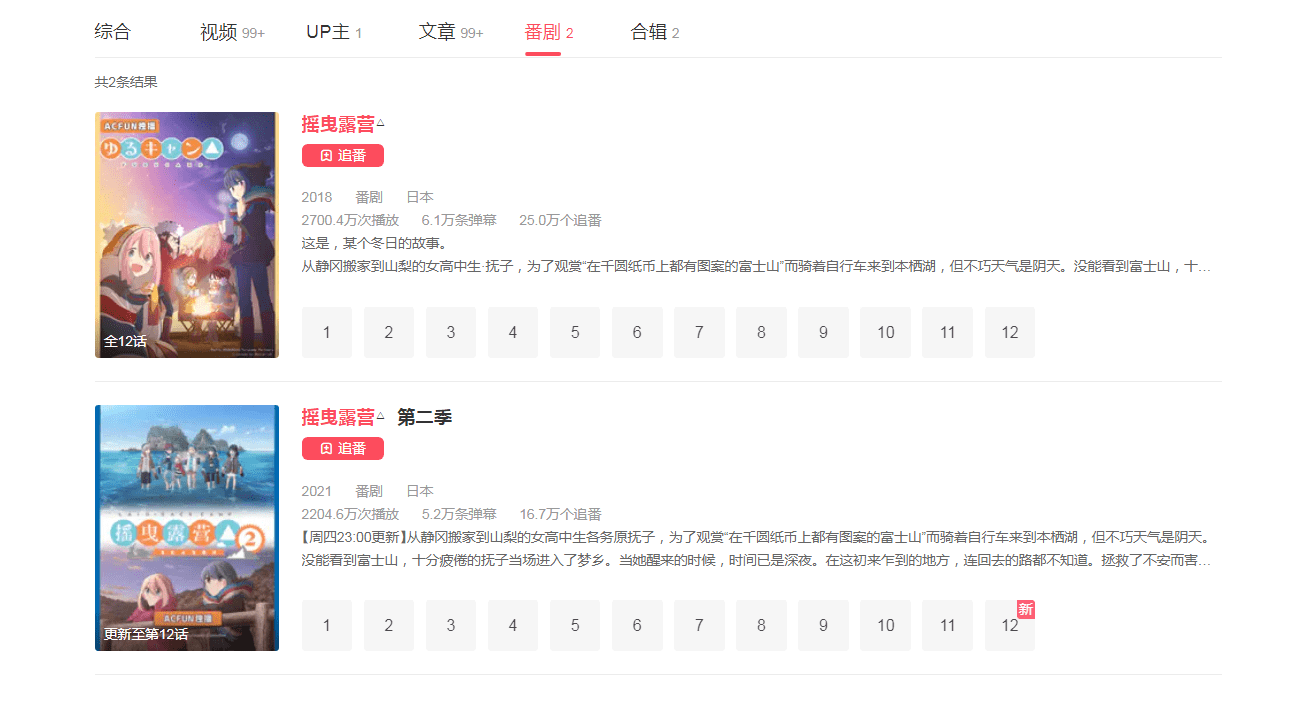Open the first 摇曳露营 poster thumbnail (全12话)

pos(187,235)
